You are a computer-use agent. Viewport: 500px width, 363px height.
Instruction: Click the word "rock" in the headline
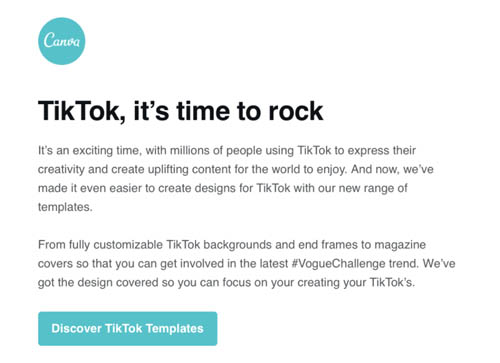click(x=296, y=111)
